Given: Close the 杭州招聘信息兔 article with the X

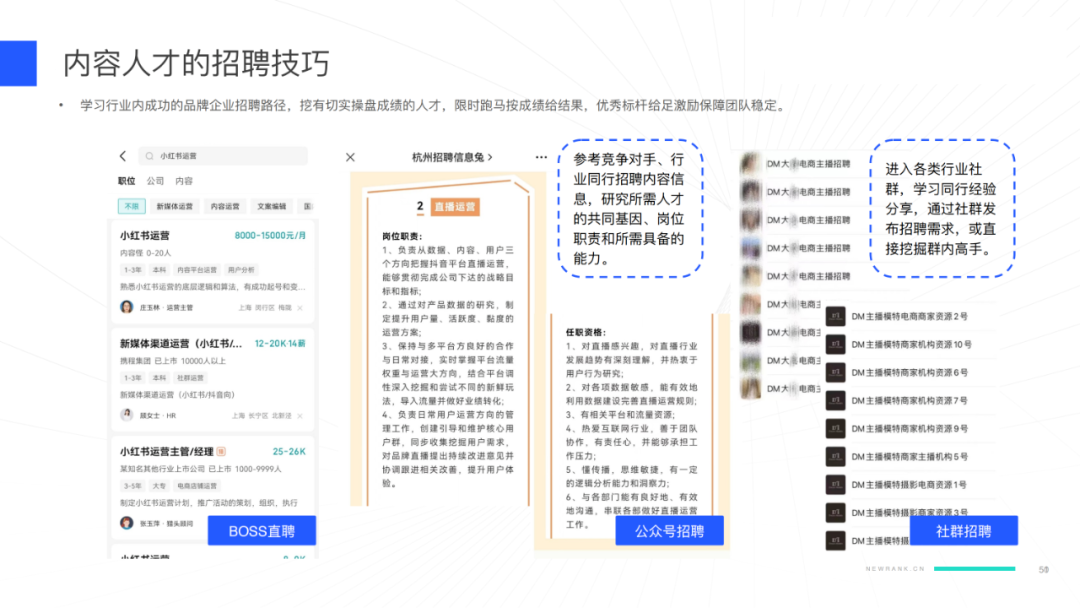Looking at the screenshot, I should (351, 157).
